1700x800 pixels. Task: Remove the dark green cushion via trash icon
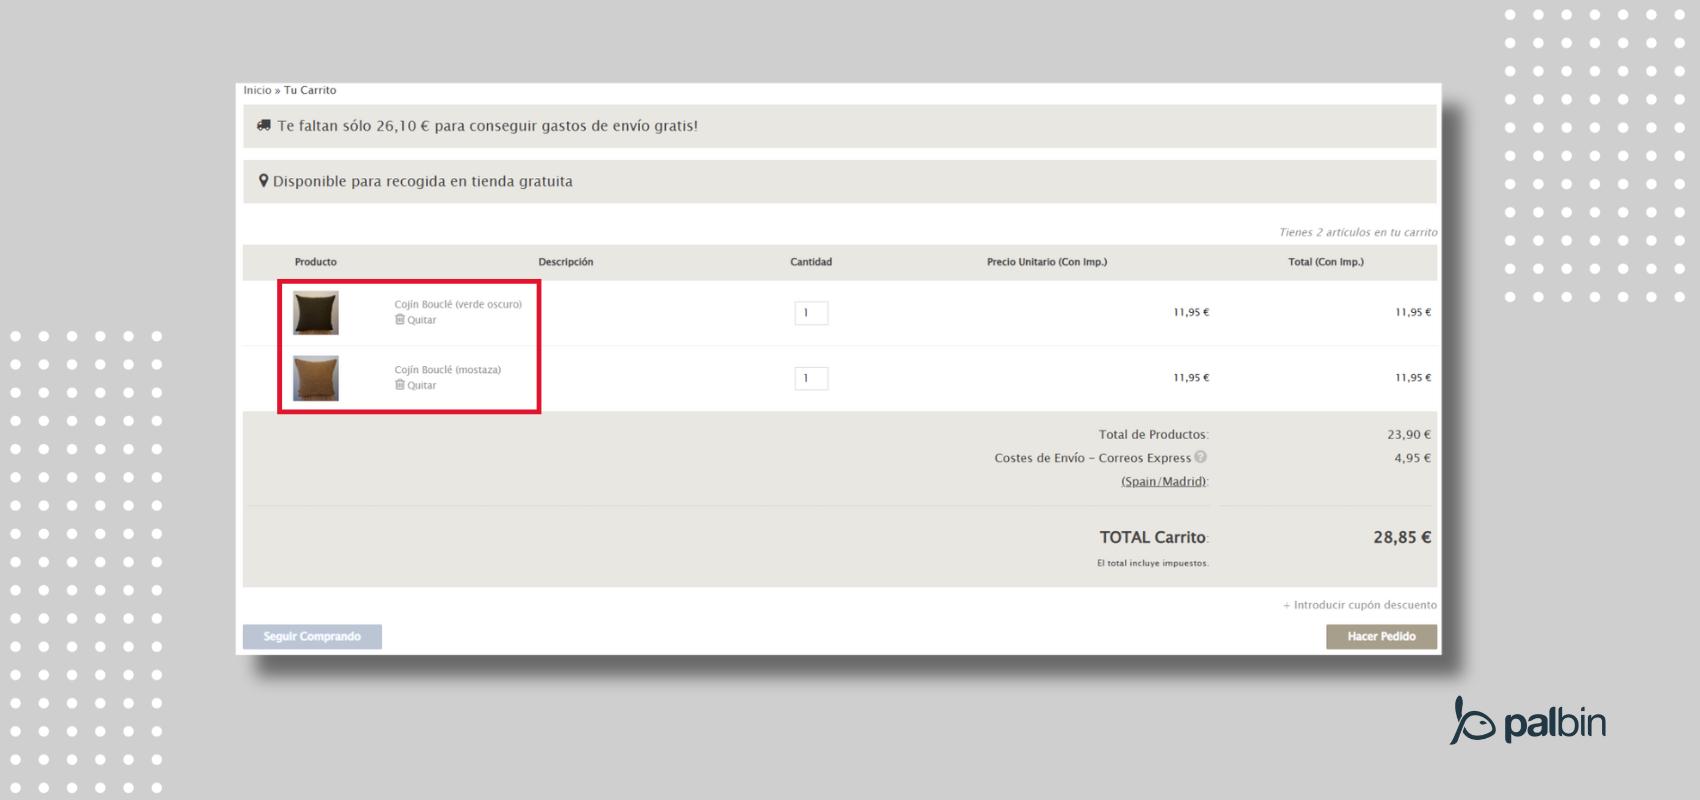click(x=400, y=320)
